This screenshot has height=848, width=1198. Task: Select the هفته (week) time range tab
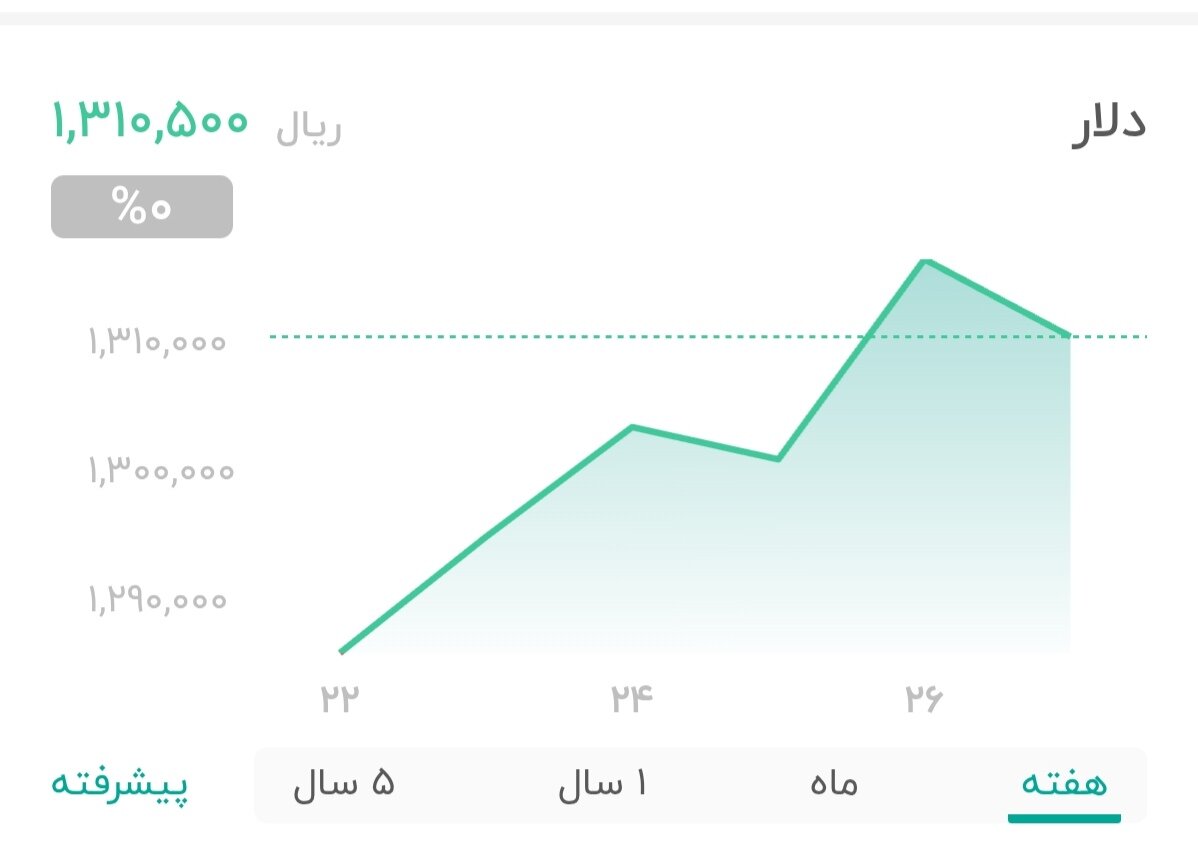1063,784
